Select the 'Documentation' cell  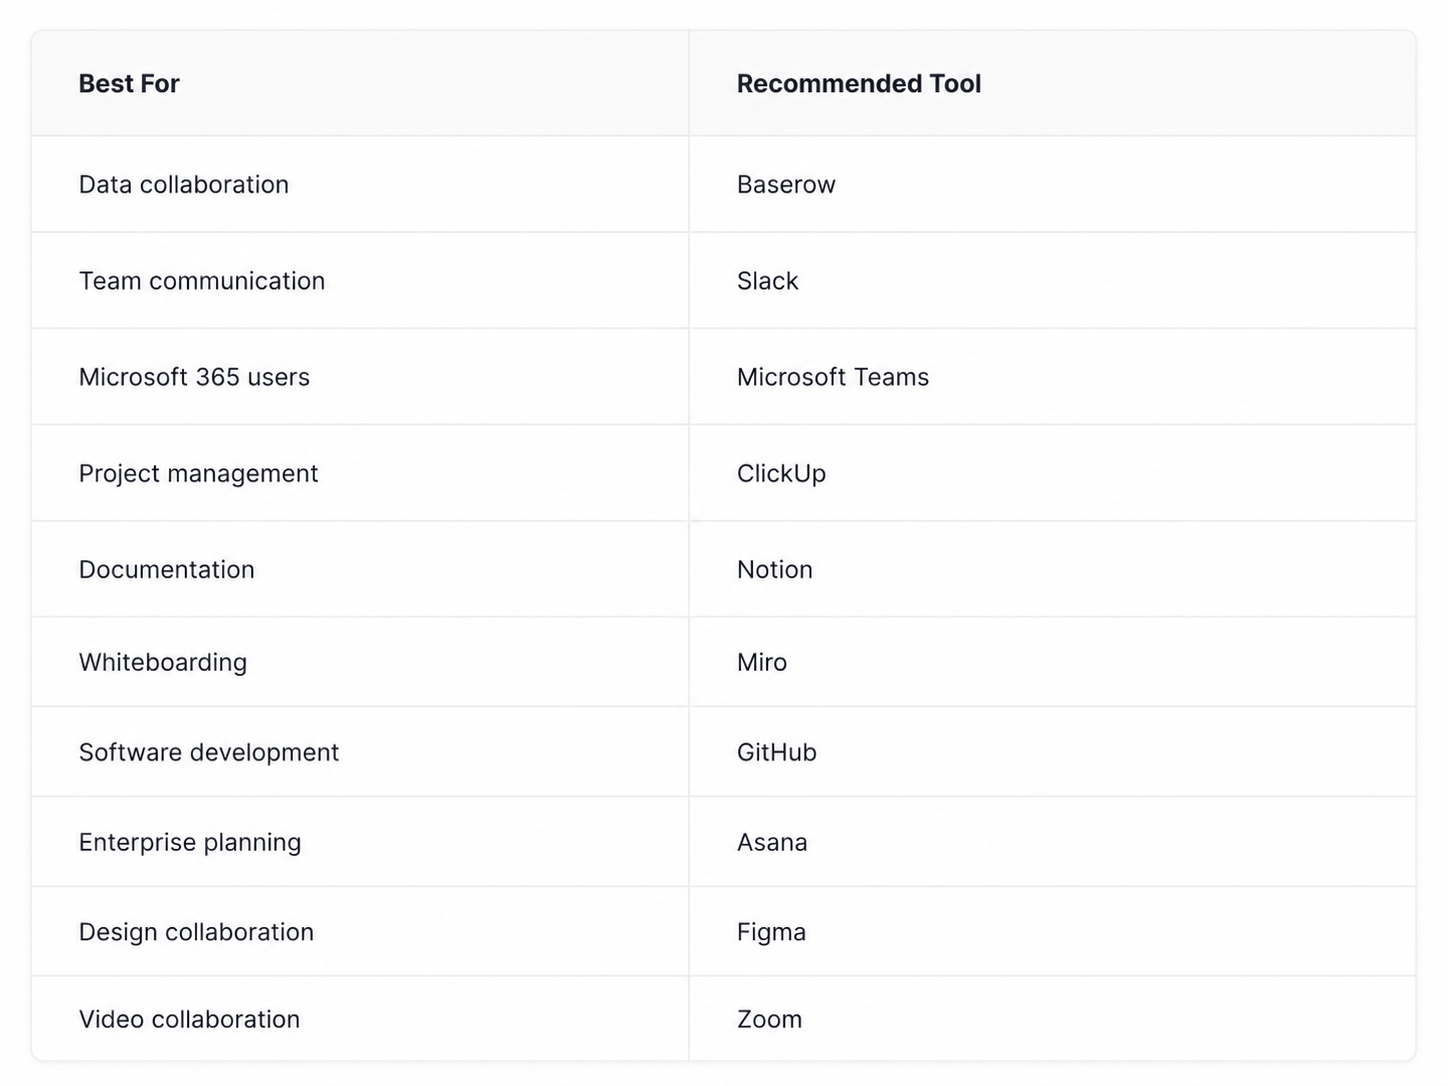click(x=360, y=569)
